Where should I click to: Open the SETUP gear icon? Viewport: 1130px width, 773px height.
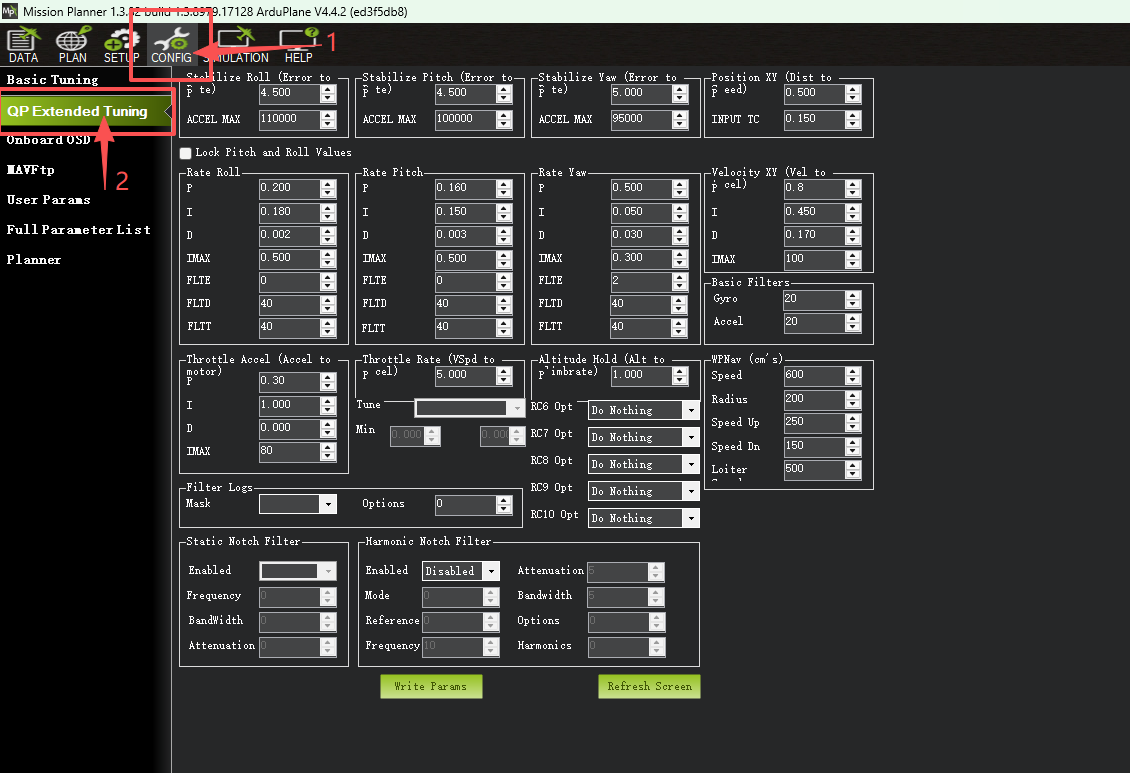click(121, 45)
